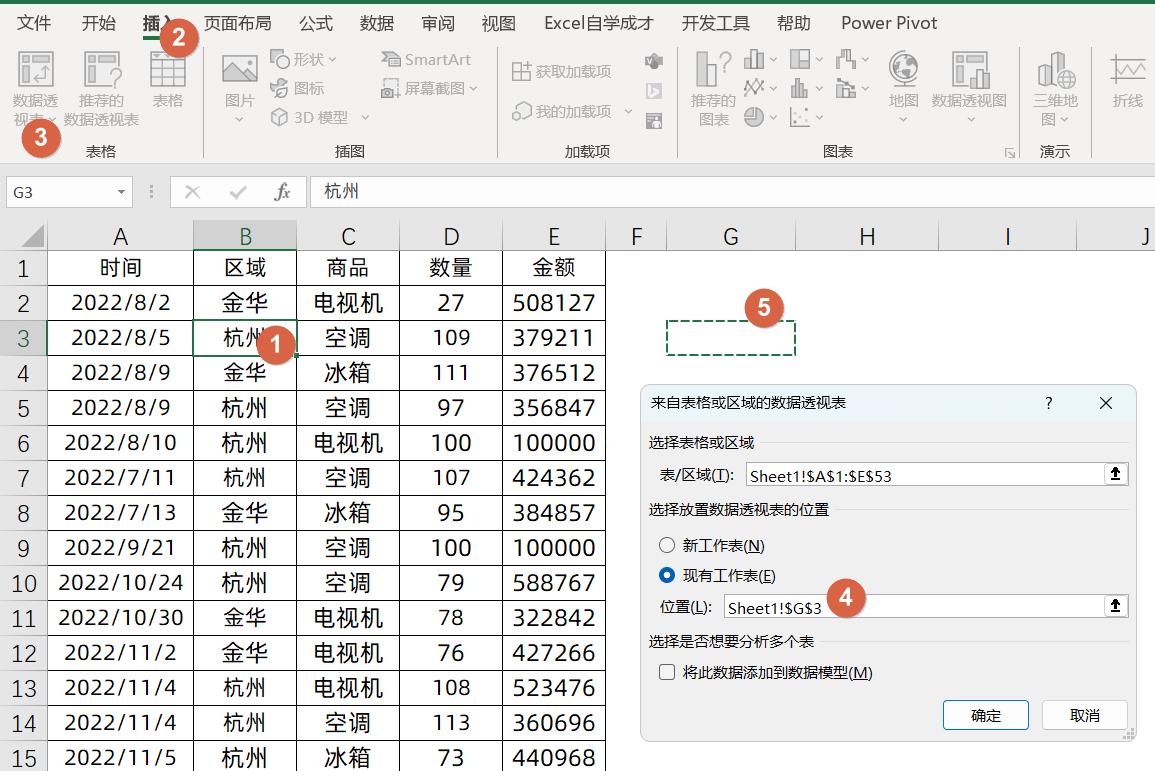Switch to the 数据 ribbon tab
The image size is (1155, 771).
(377, 22)
